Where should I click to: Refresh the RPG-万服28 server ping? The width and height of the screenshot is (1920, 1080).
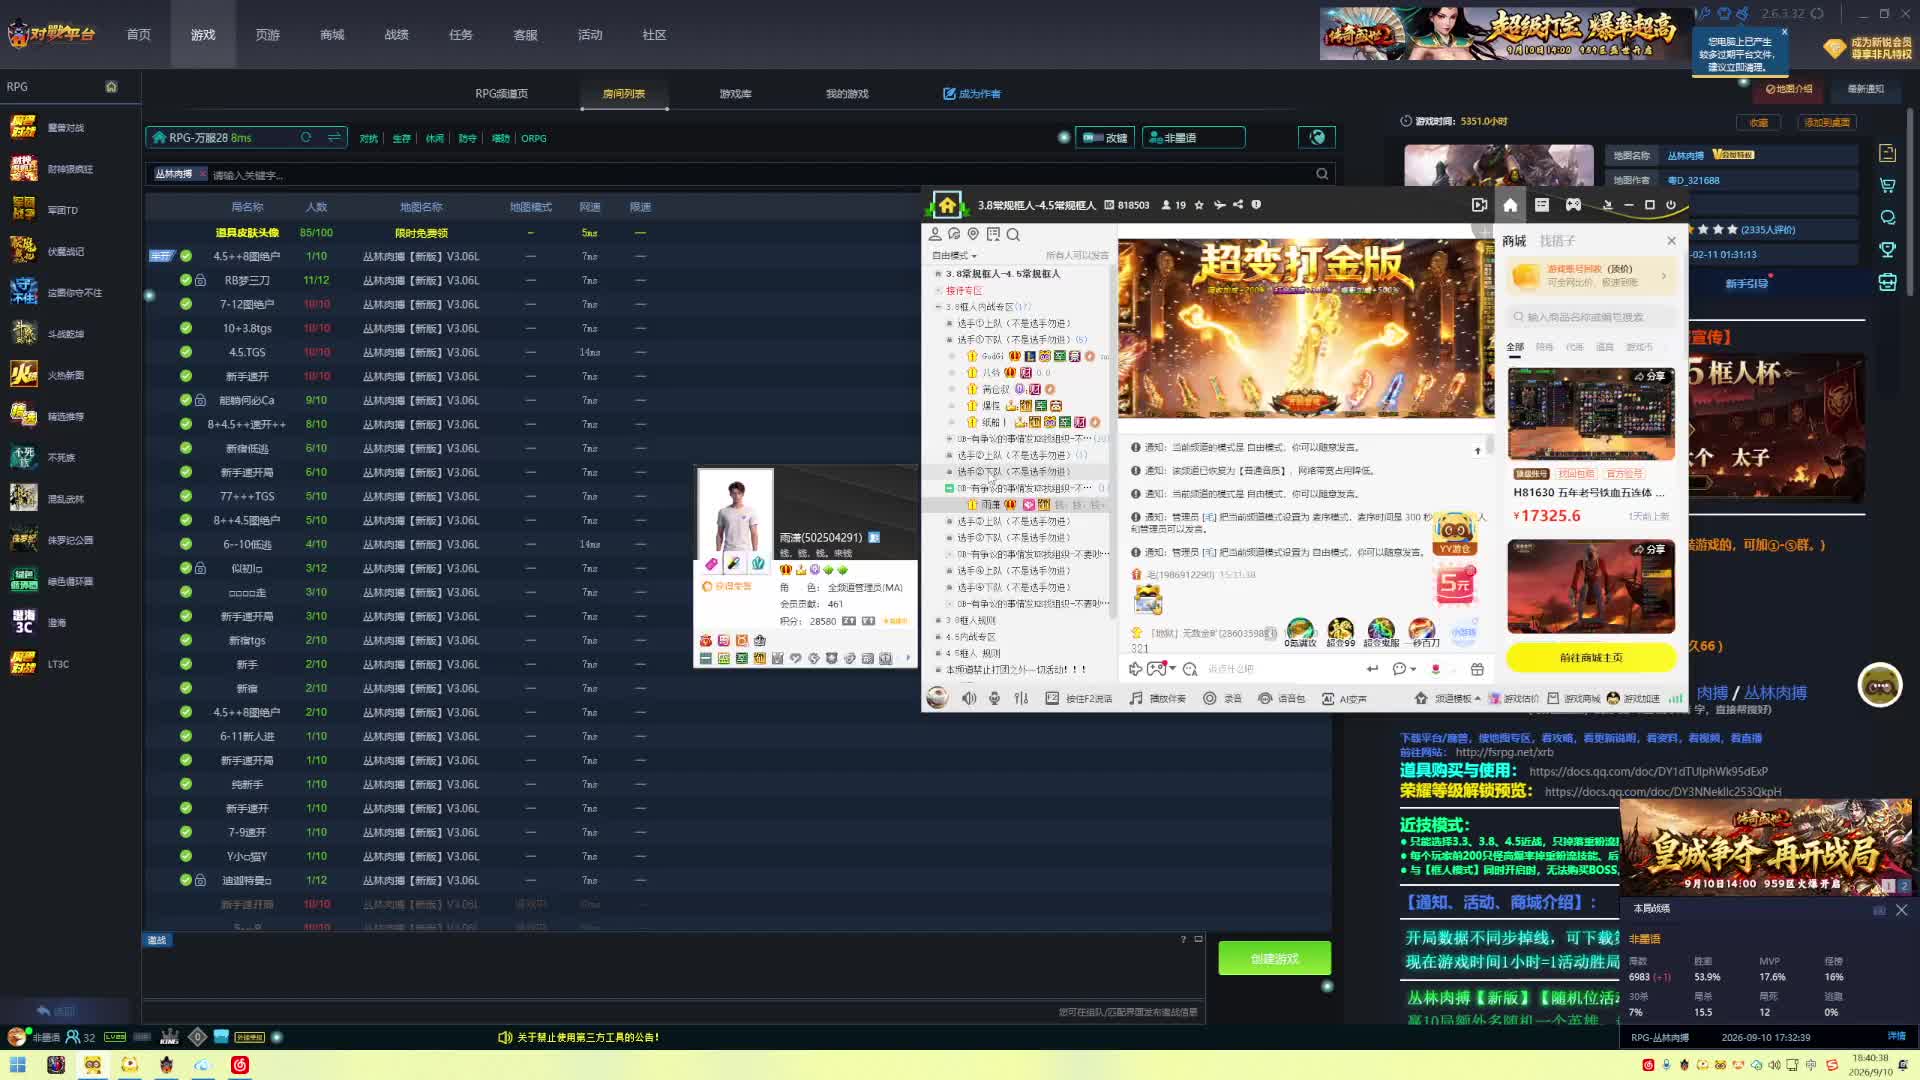coord(306,137)
